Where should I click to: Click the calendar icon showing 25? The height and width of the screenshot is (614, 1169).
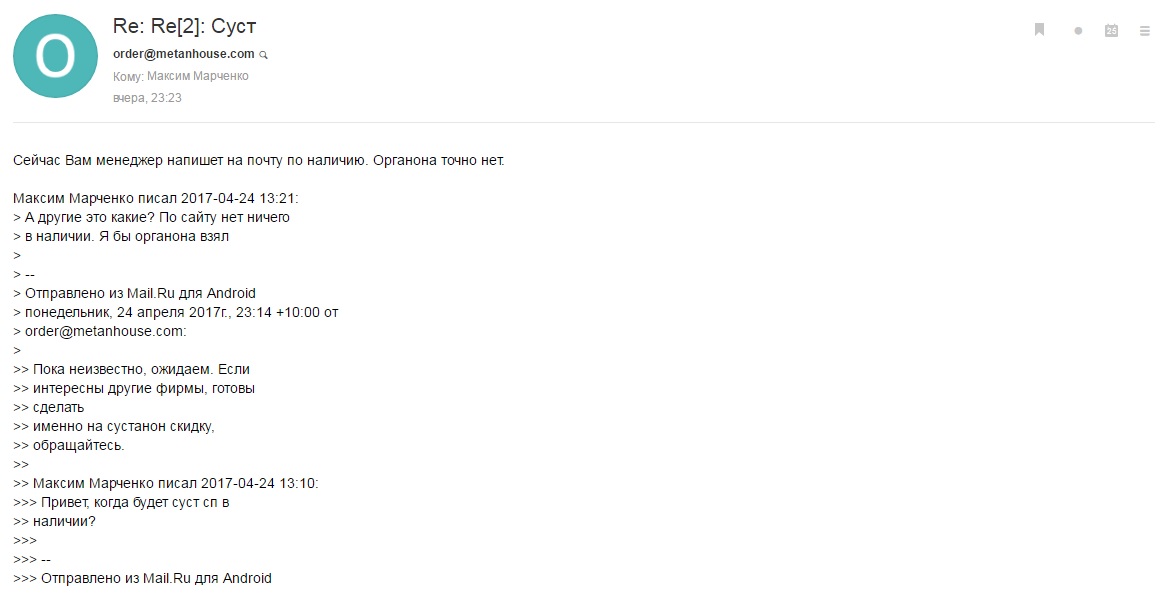pyautogui.click(x=1111, y=30)
